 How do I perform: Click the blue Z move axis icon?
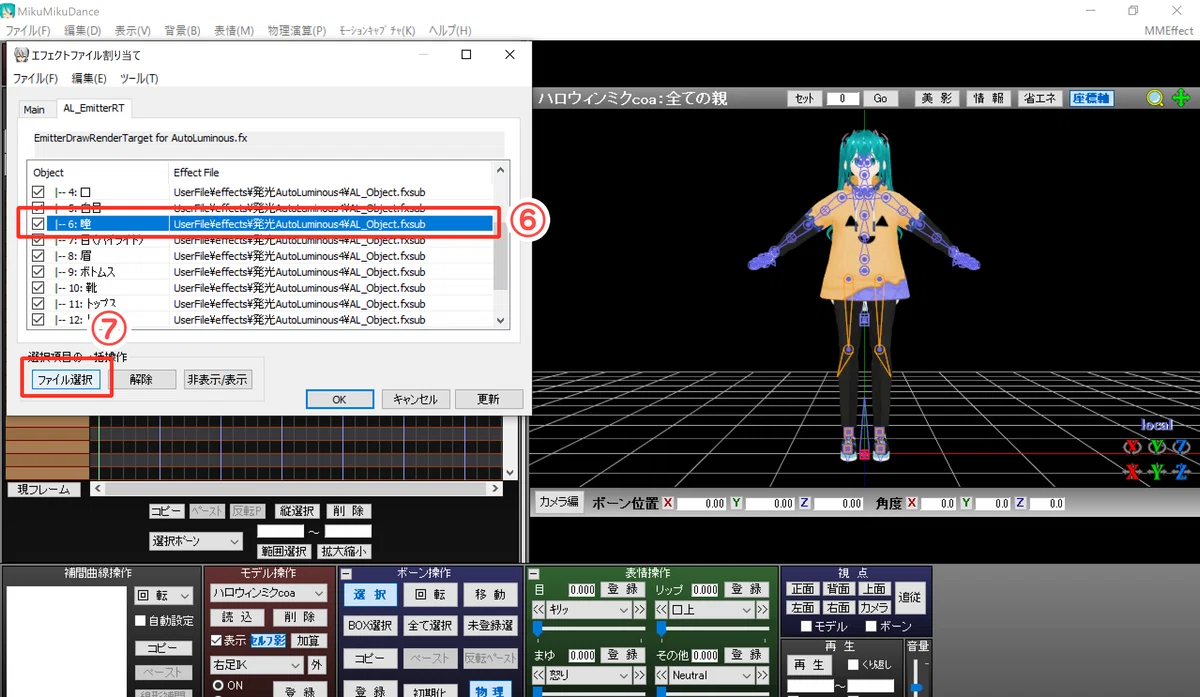point(1182,470)
